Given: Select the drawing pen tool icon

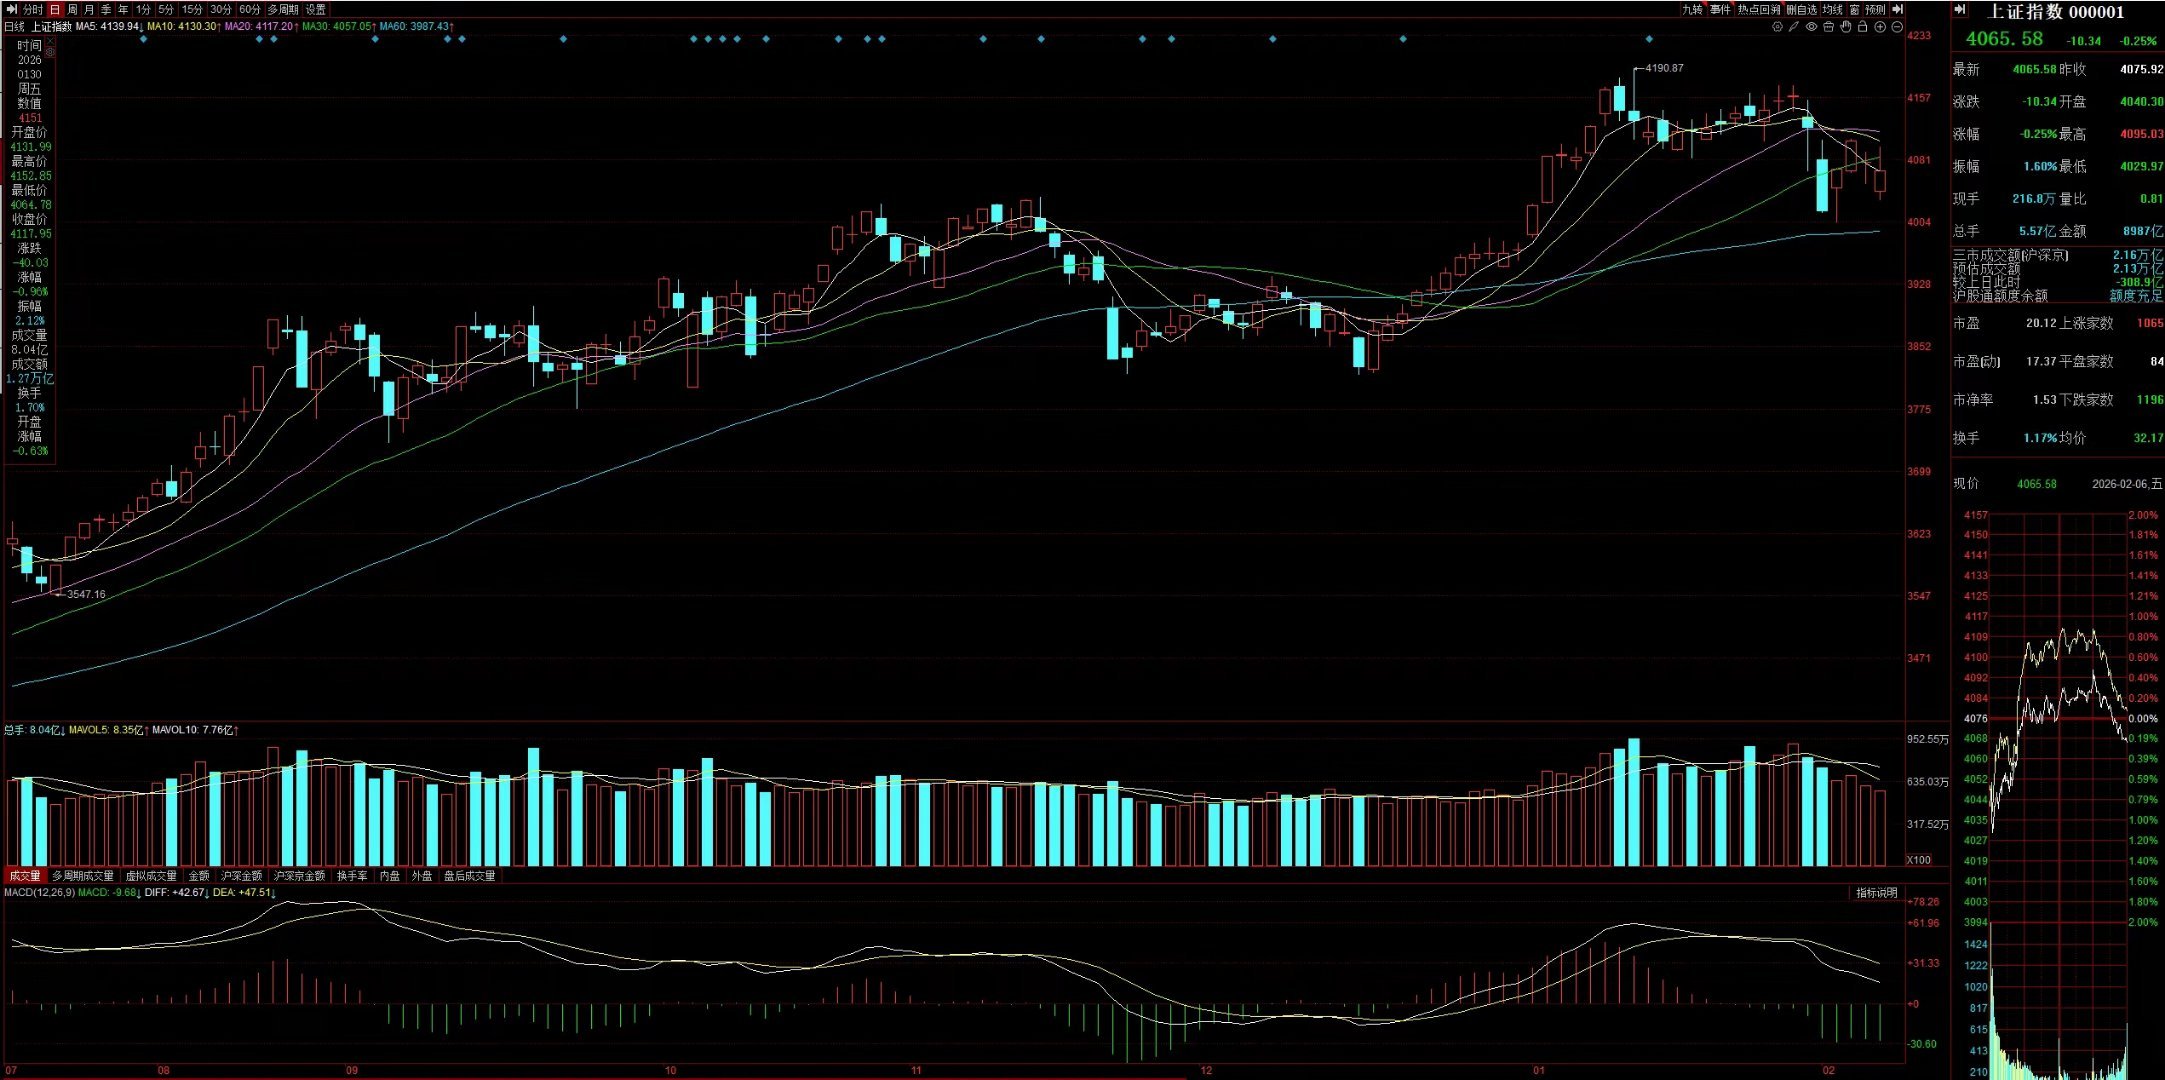Looking at the screenshot, I should [x=1793, y=27].
